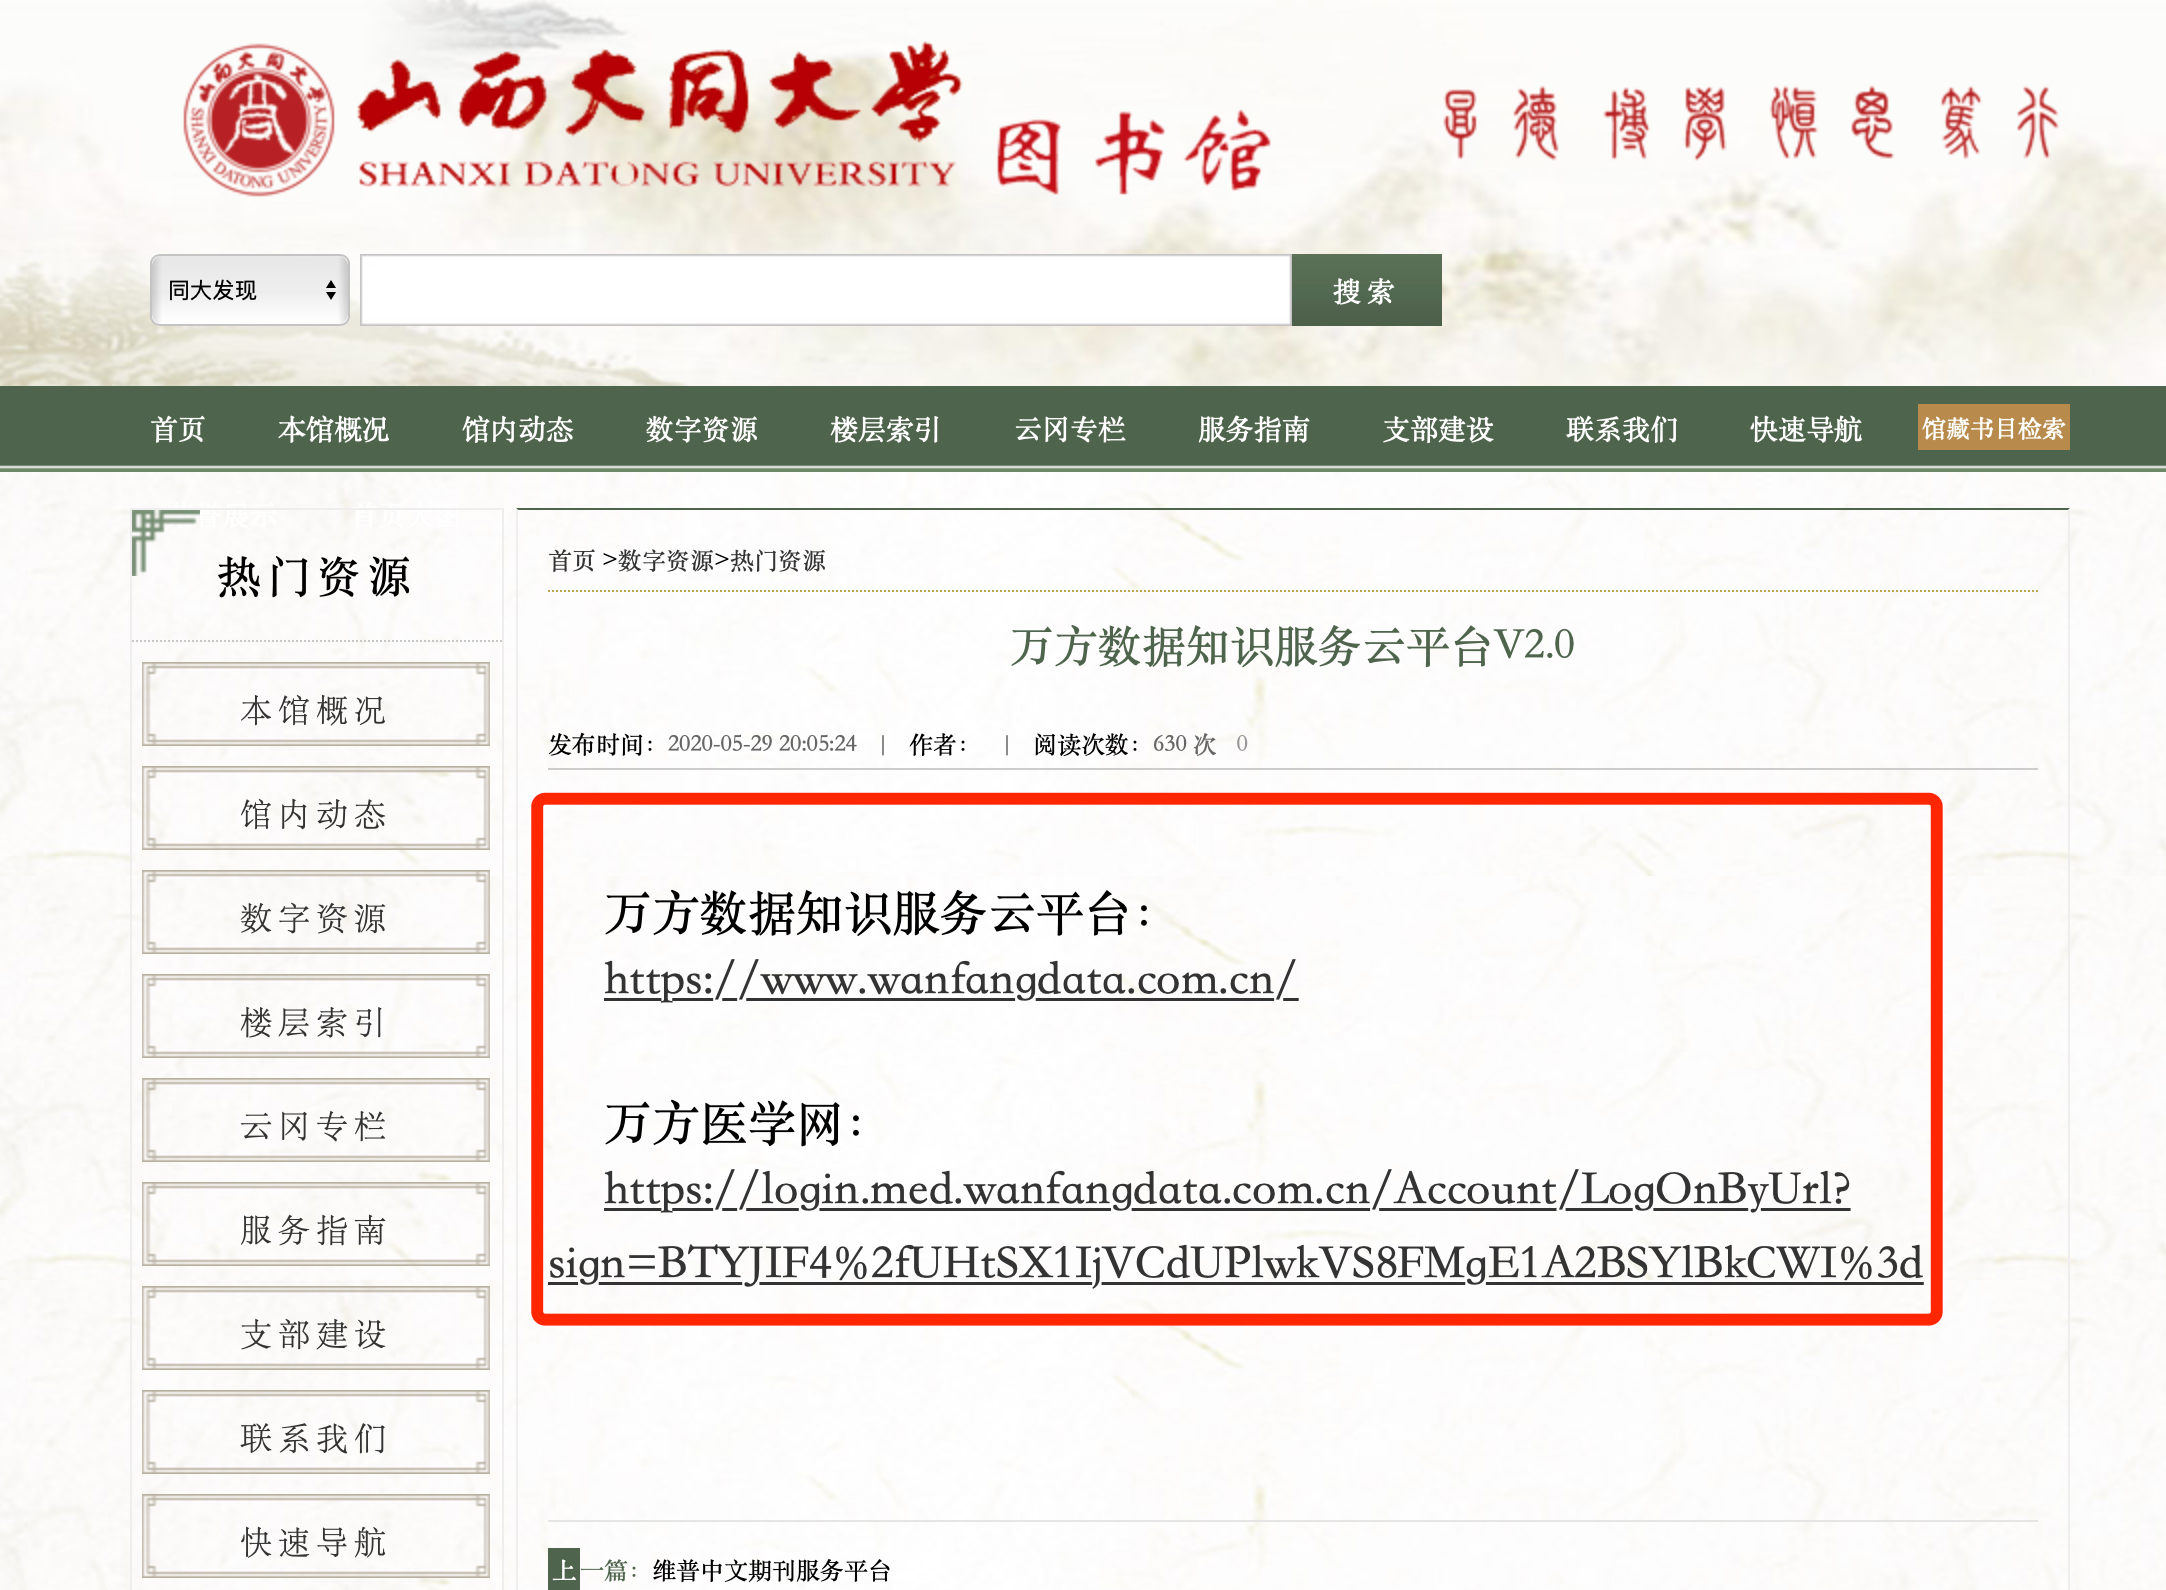Click the publish time 2020-05-29 20:05:24
This screenshot has width=2166, height=1590.
[x=762, y=744]
